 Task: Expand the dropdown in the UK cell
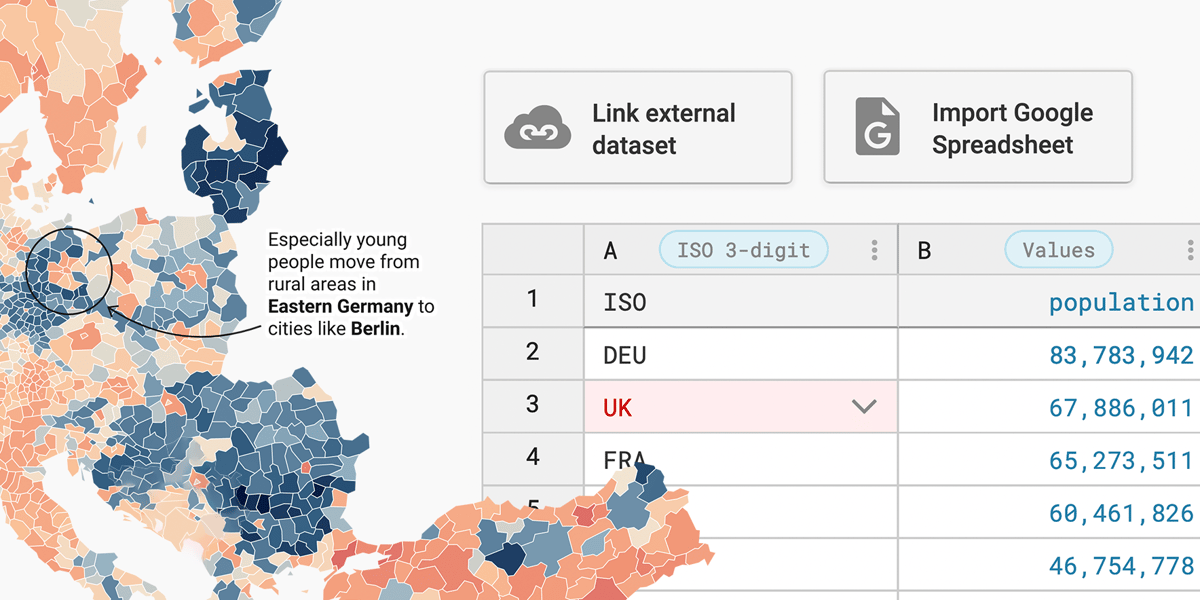862,407
